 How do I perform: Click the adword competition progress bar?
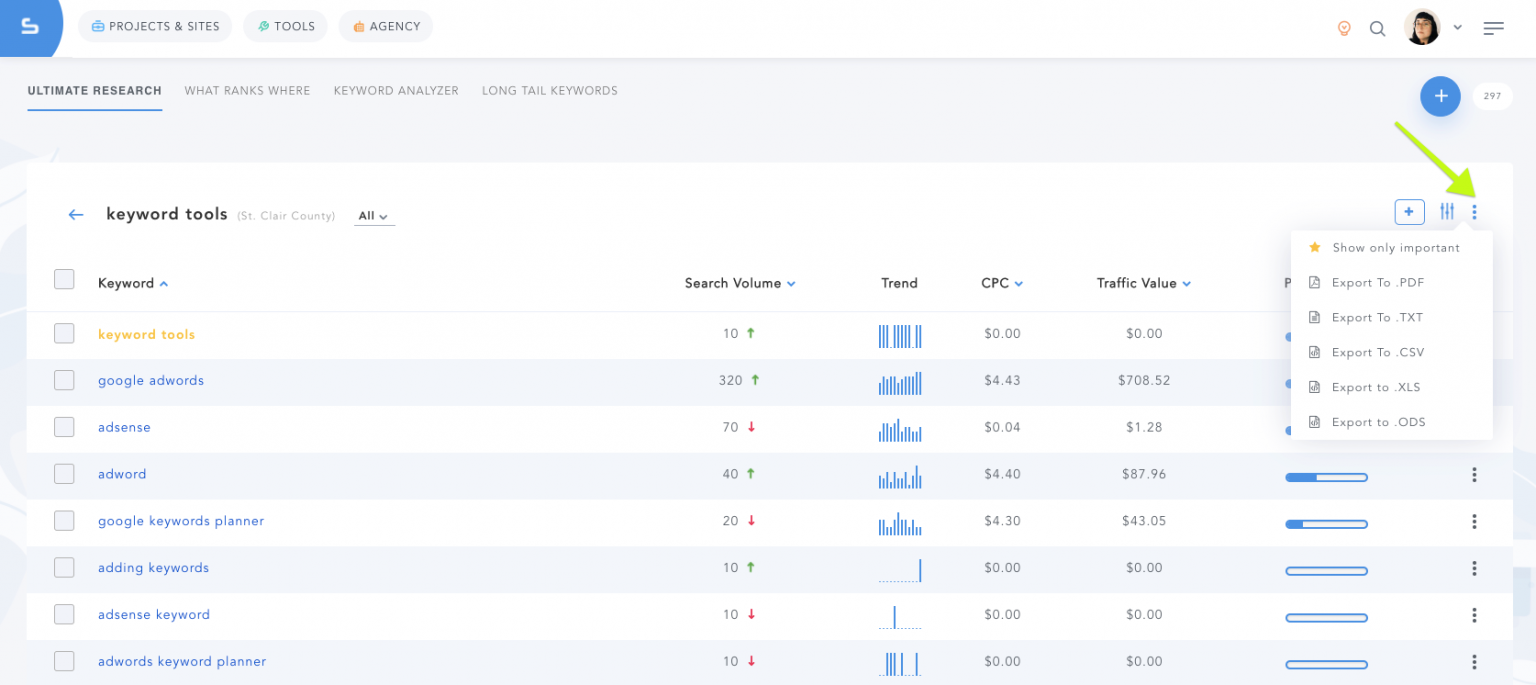(1326, 478)
